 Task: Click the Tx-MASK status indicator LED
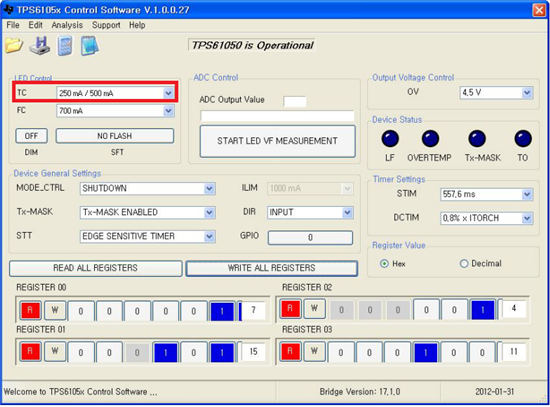click(x=477, y=139)
